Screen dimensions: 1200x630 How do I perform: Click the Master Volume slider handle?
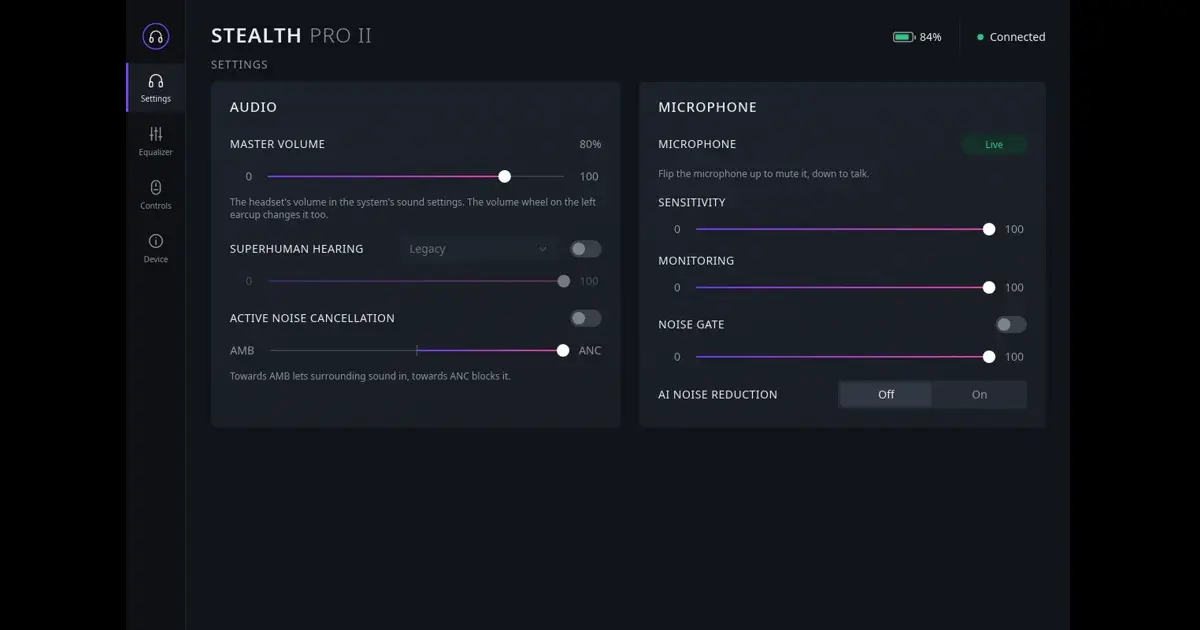click(505, 176)
